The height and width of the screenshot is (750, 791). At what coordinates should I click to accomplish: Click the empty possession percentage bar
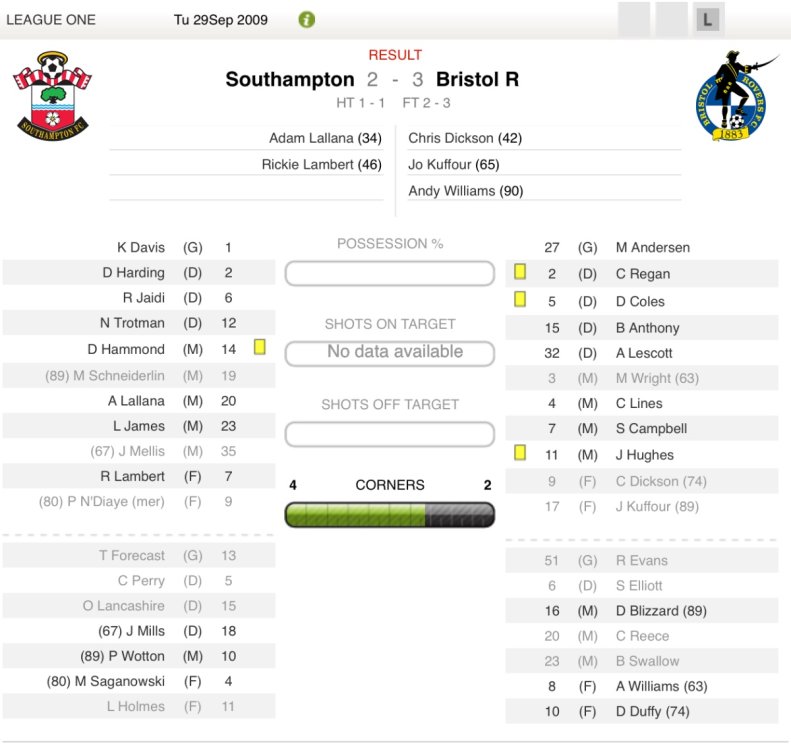tap(390, 273)
